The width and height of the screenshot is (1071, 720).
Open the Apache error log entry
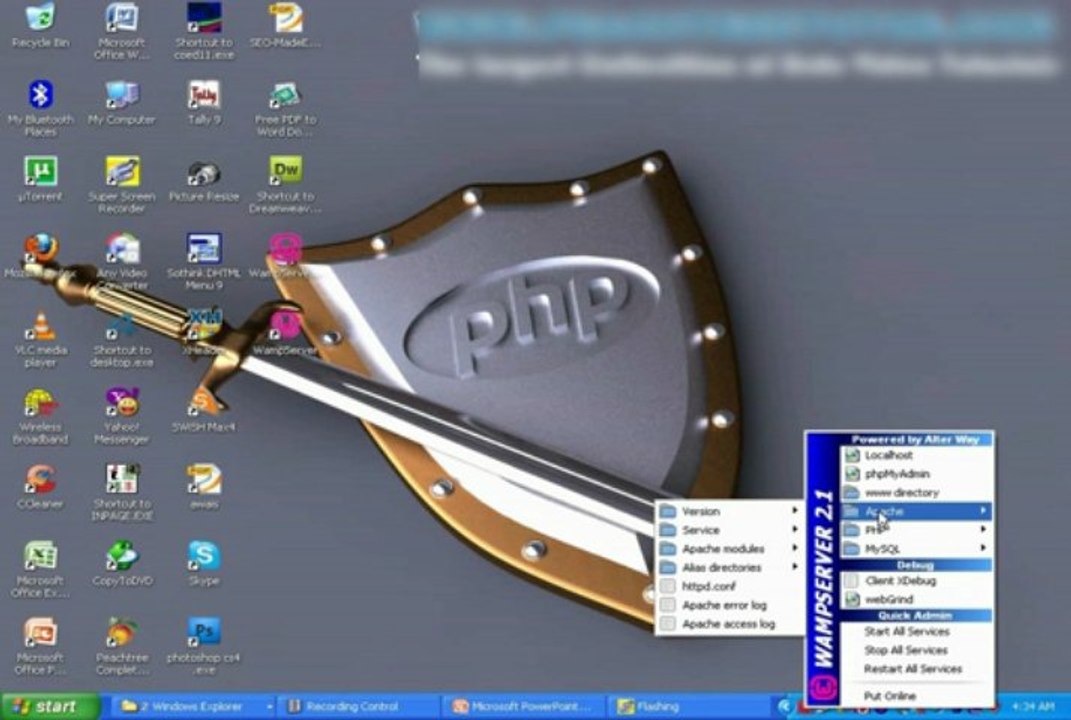[x=729, y=605]
